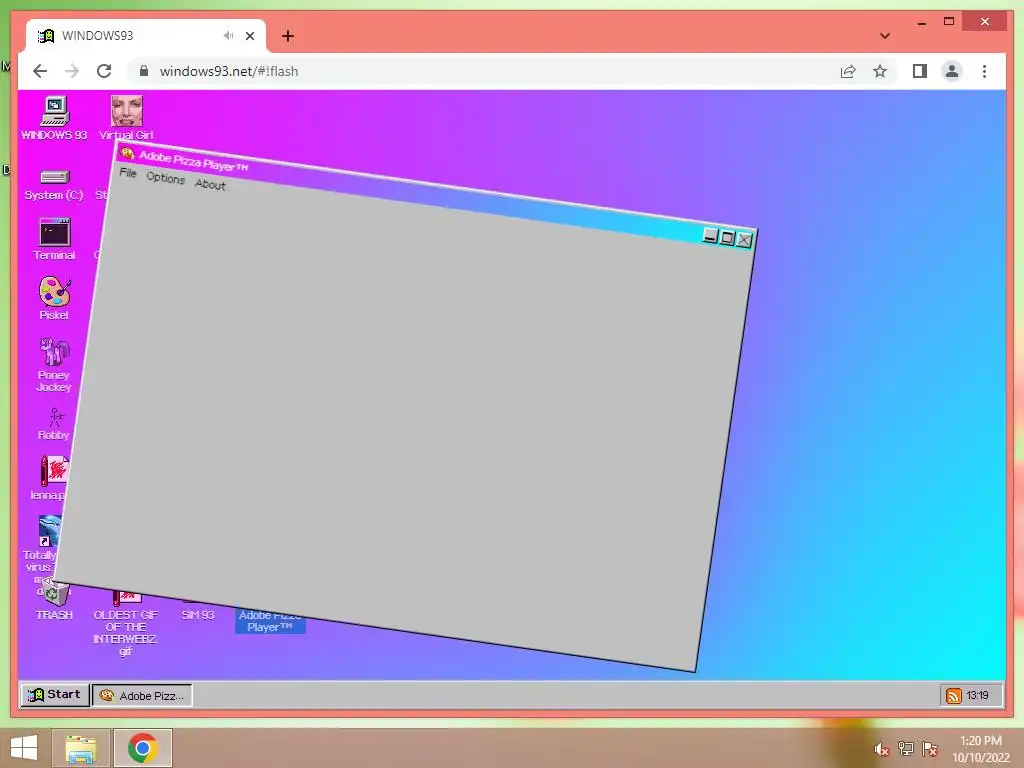Viewport: 1024px width, 768px height.
Task: Open the Robby stick figure icon
Action: [54, 424]
